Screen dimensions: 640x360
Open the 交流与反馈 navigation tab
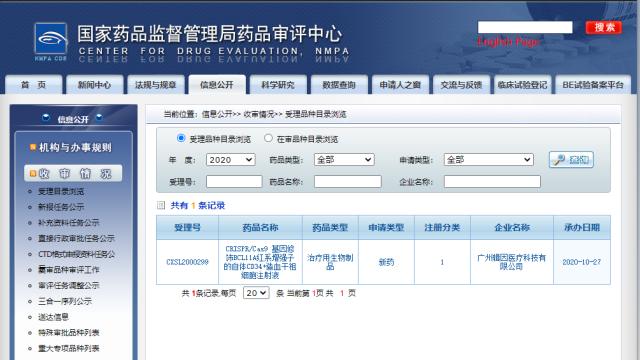[x=461, y=84]
